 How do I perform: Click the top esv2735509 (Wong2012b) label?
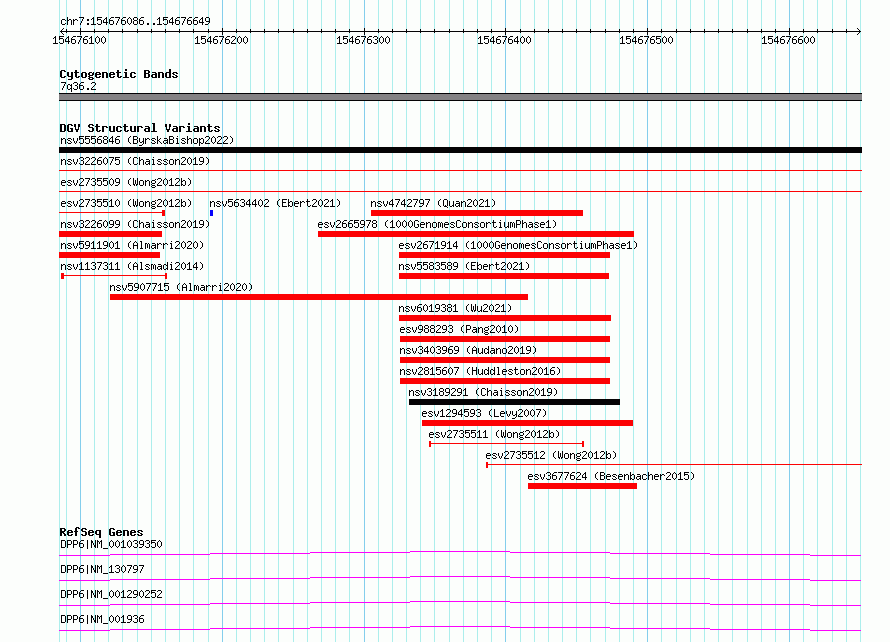(x=126, y=182)
